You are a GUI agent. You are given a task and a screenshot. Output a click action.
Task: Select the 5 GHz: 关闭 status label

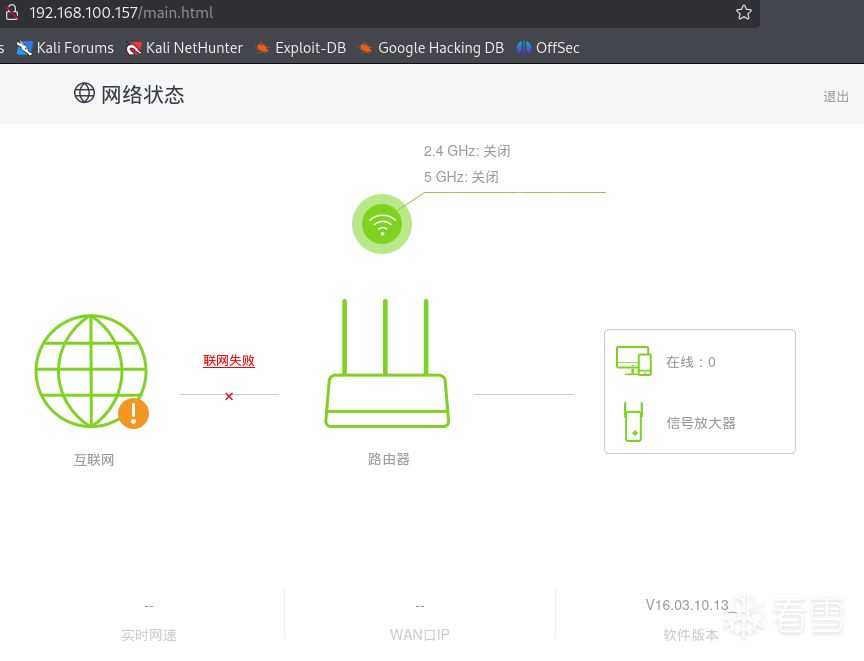(461, 176)
